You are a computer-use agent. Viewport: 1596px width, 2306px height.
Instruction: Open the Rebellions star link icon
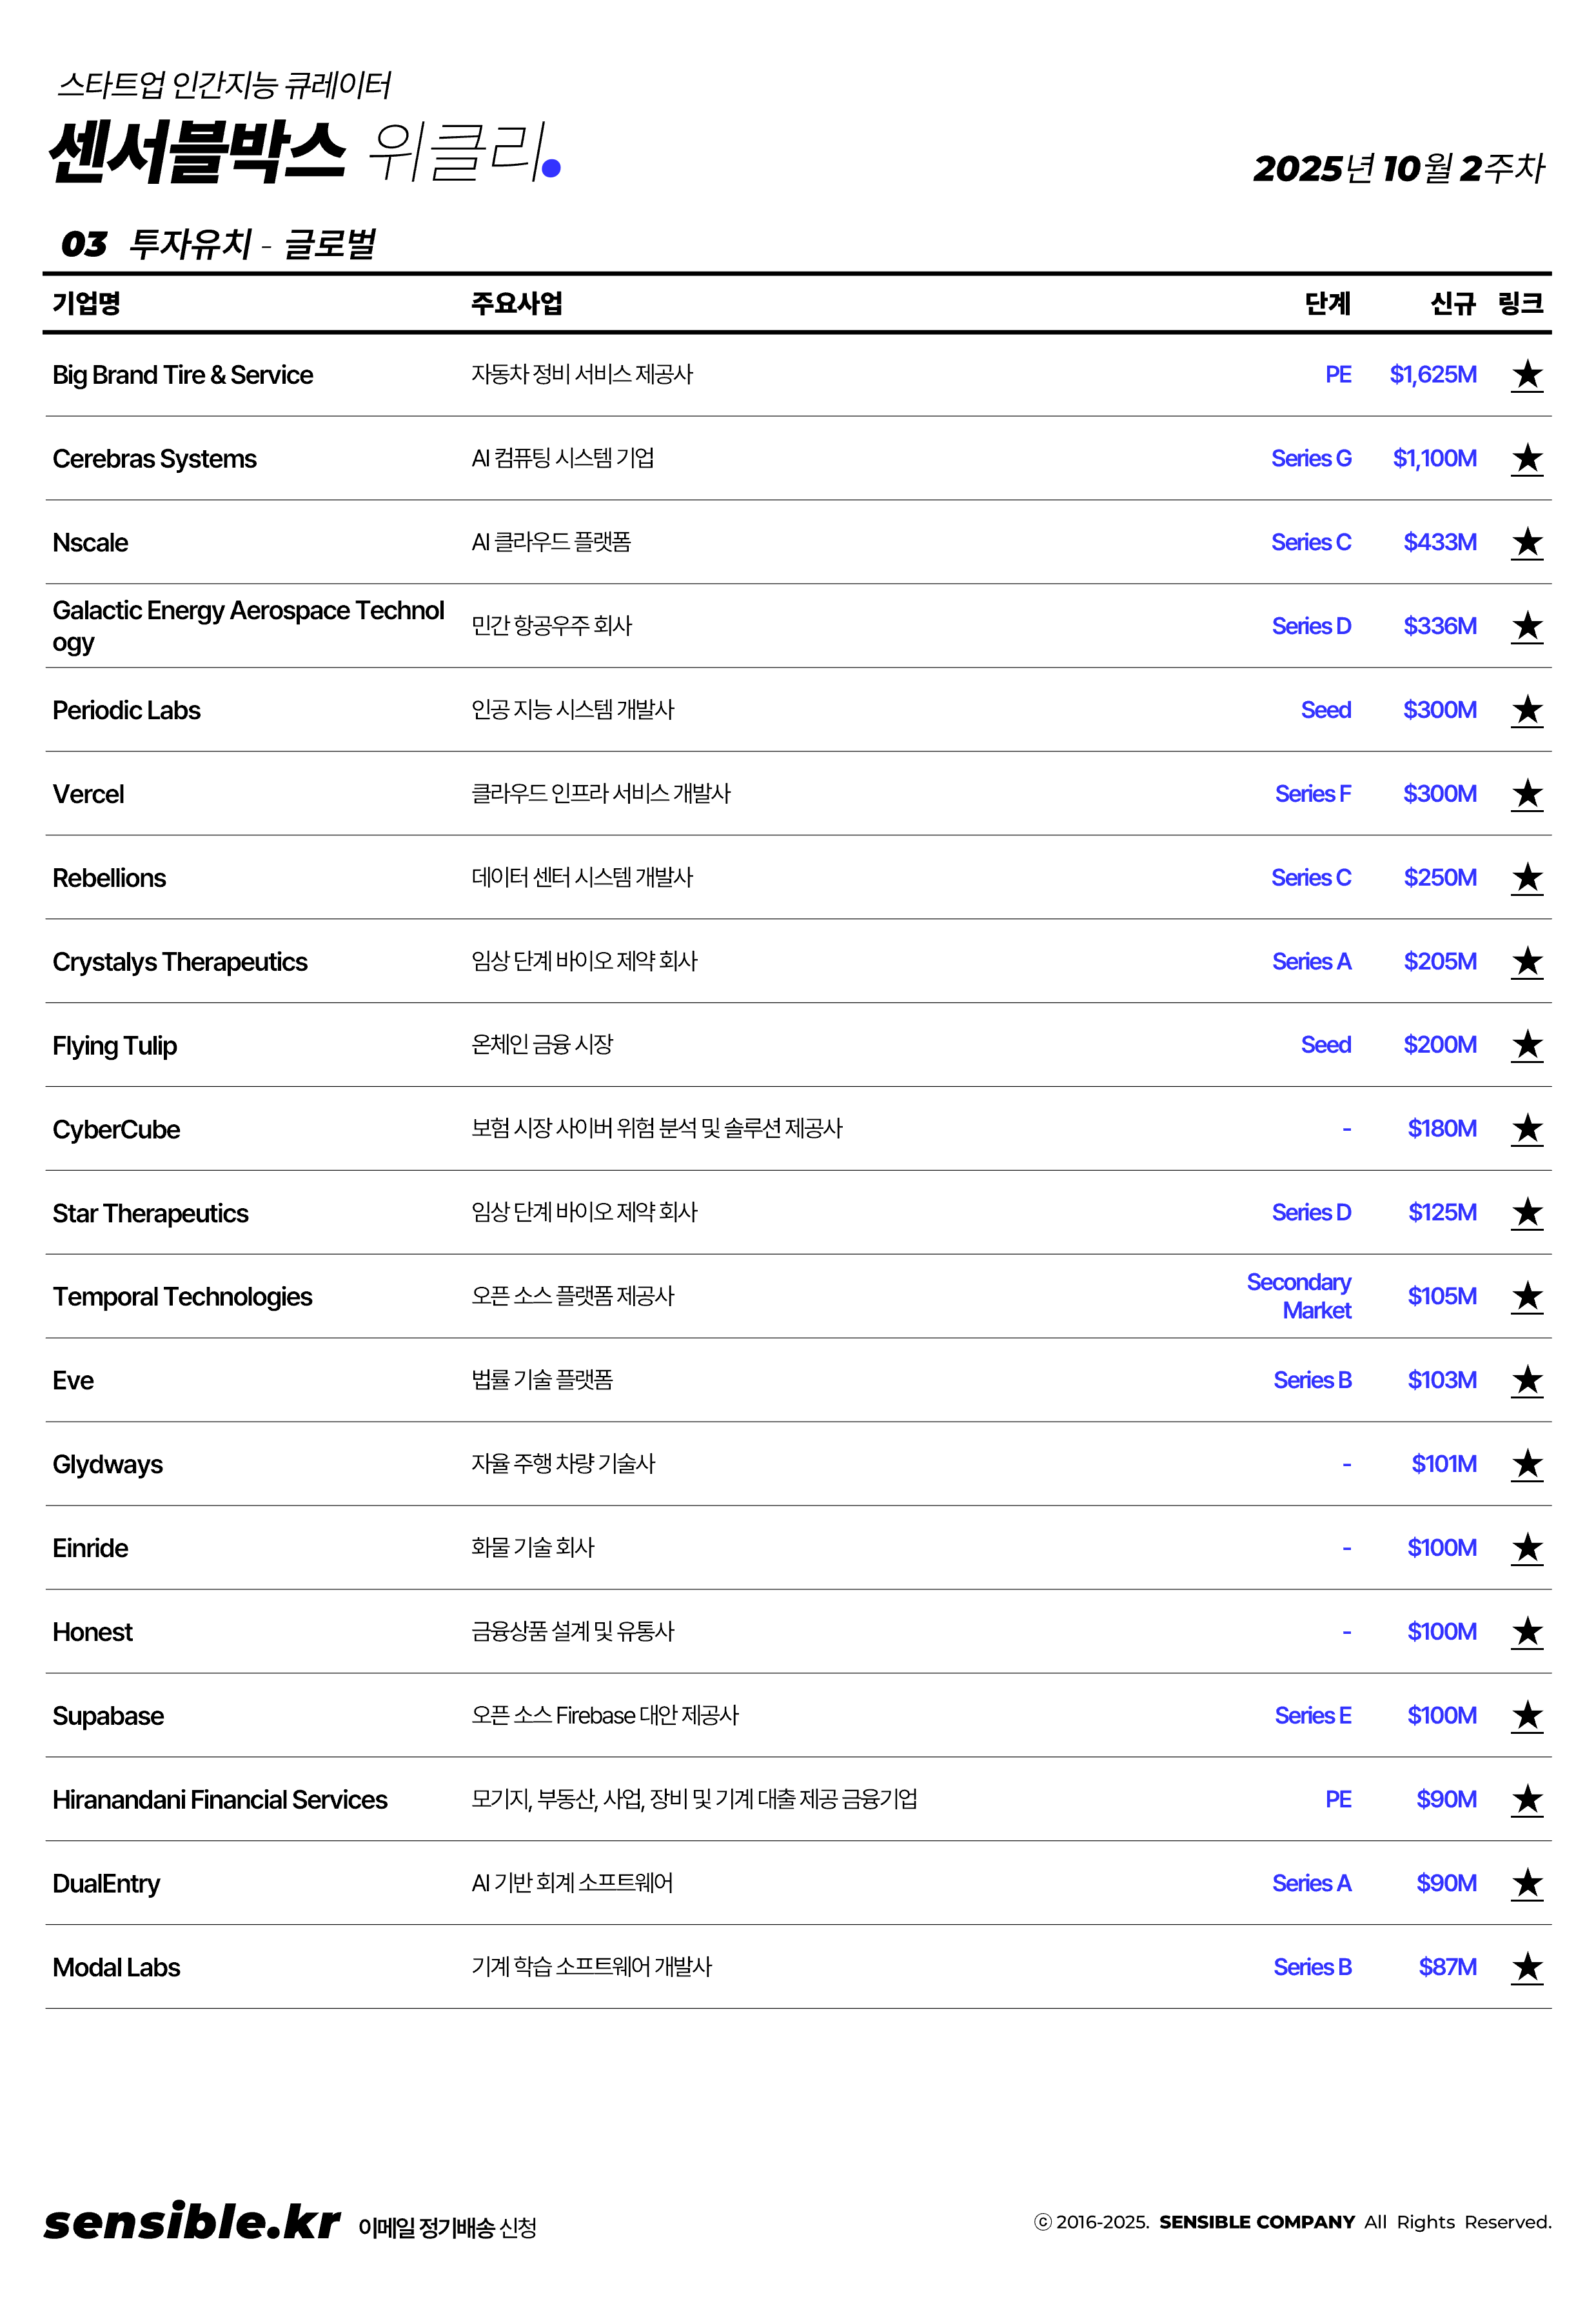(x=1526, y=878)
